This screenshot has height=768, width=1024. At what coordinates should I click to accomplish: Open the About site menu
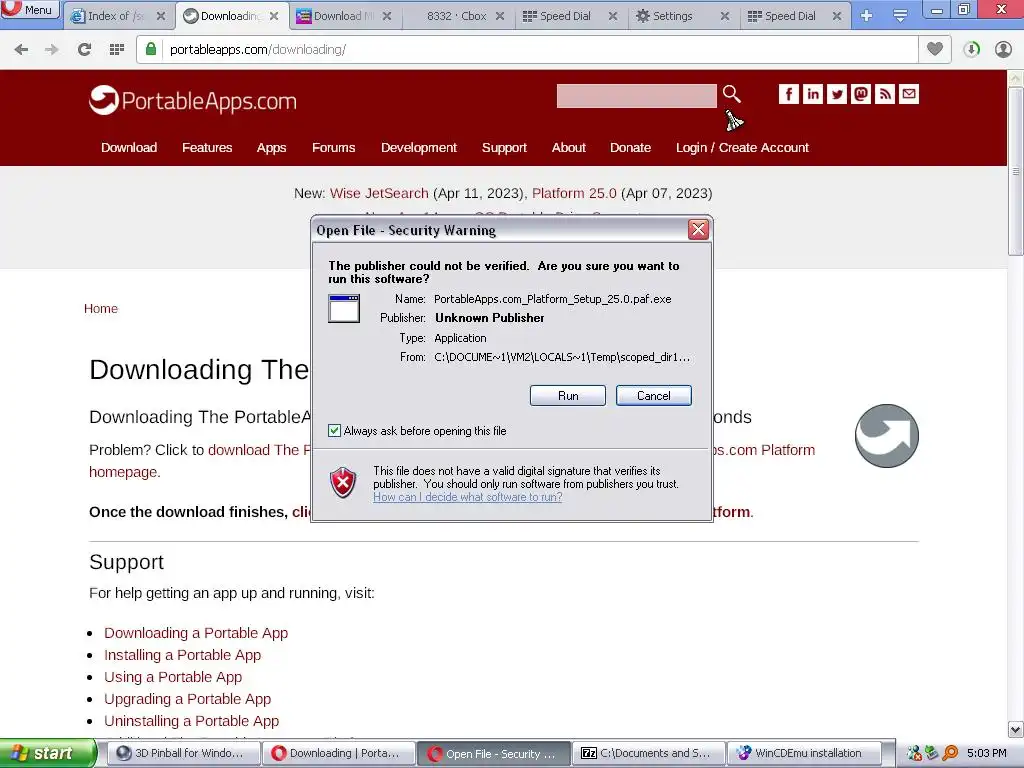coord(568,148)
